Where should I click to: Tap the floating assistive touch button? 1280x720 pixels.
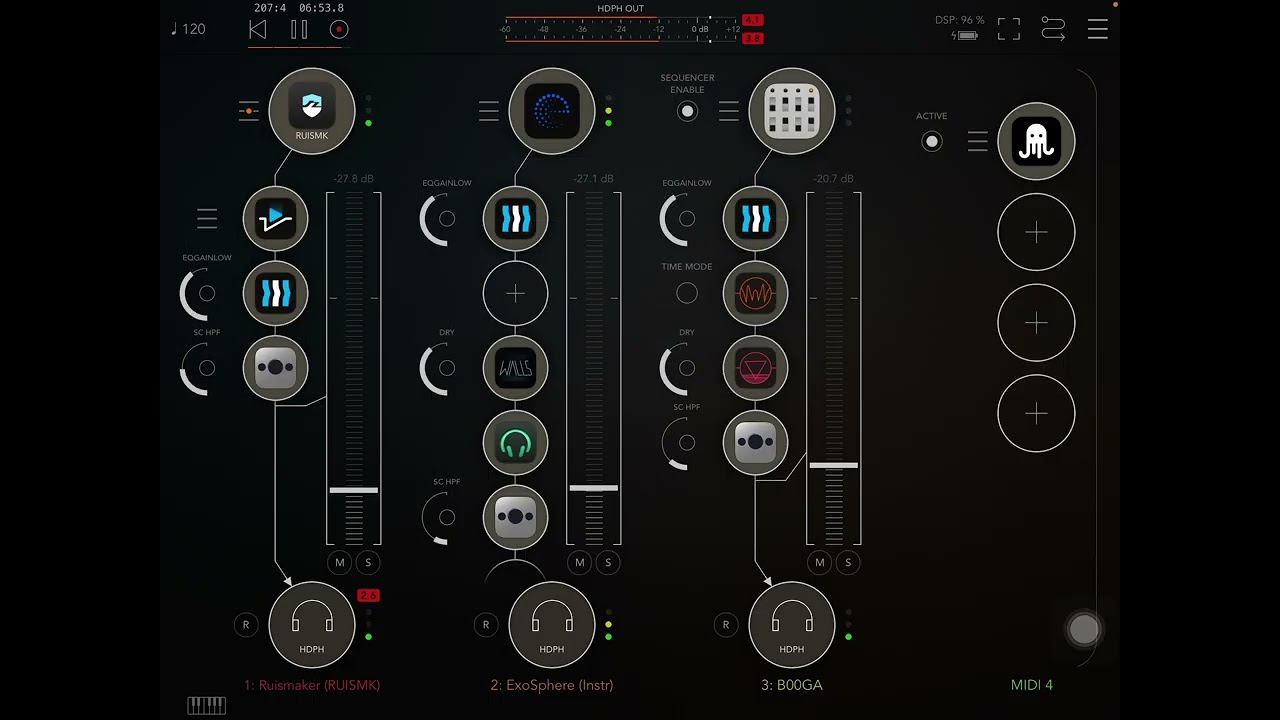(1084, 629)
